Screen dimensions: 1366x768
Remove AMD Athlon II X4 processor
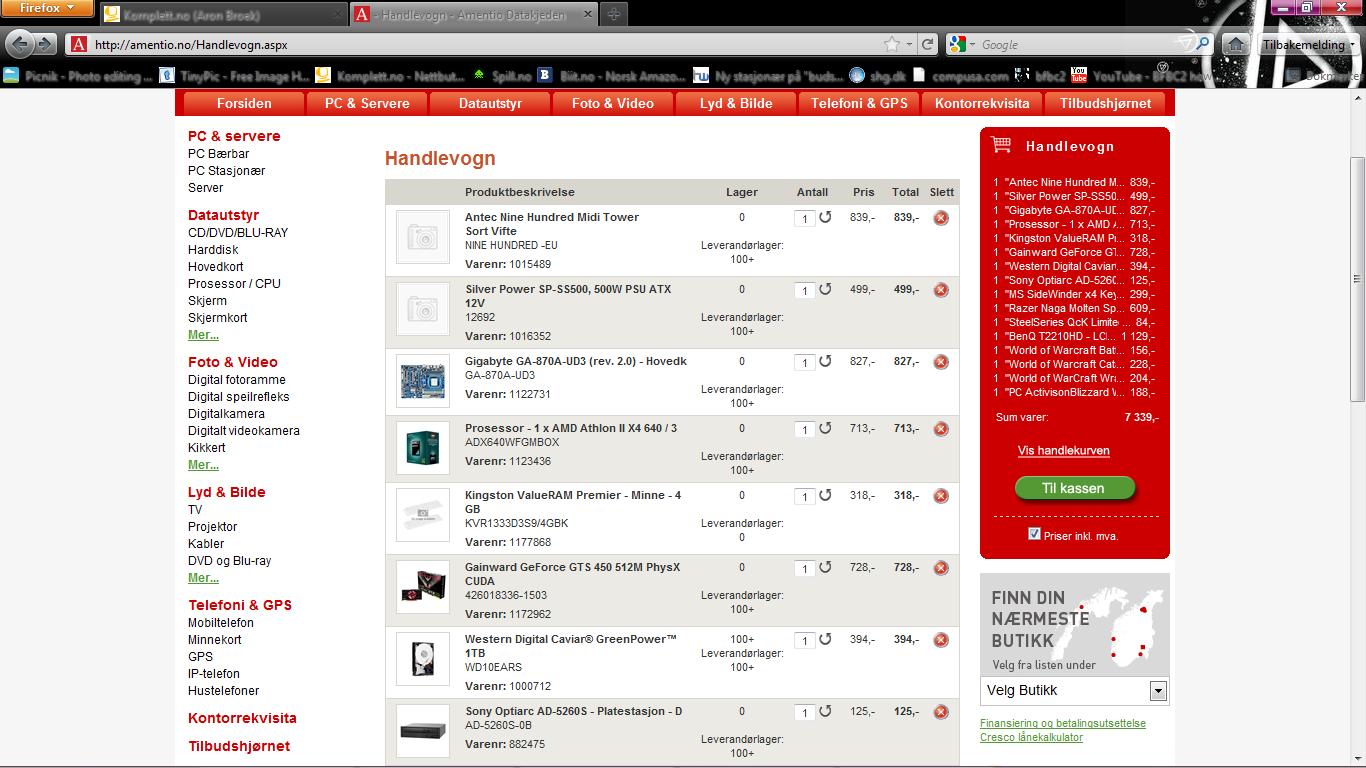click(x=941, y=429)
